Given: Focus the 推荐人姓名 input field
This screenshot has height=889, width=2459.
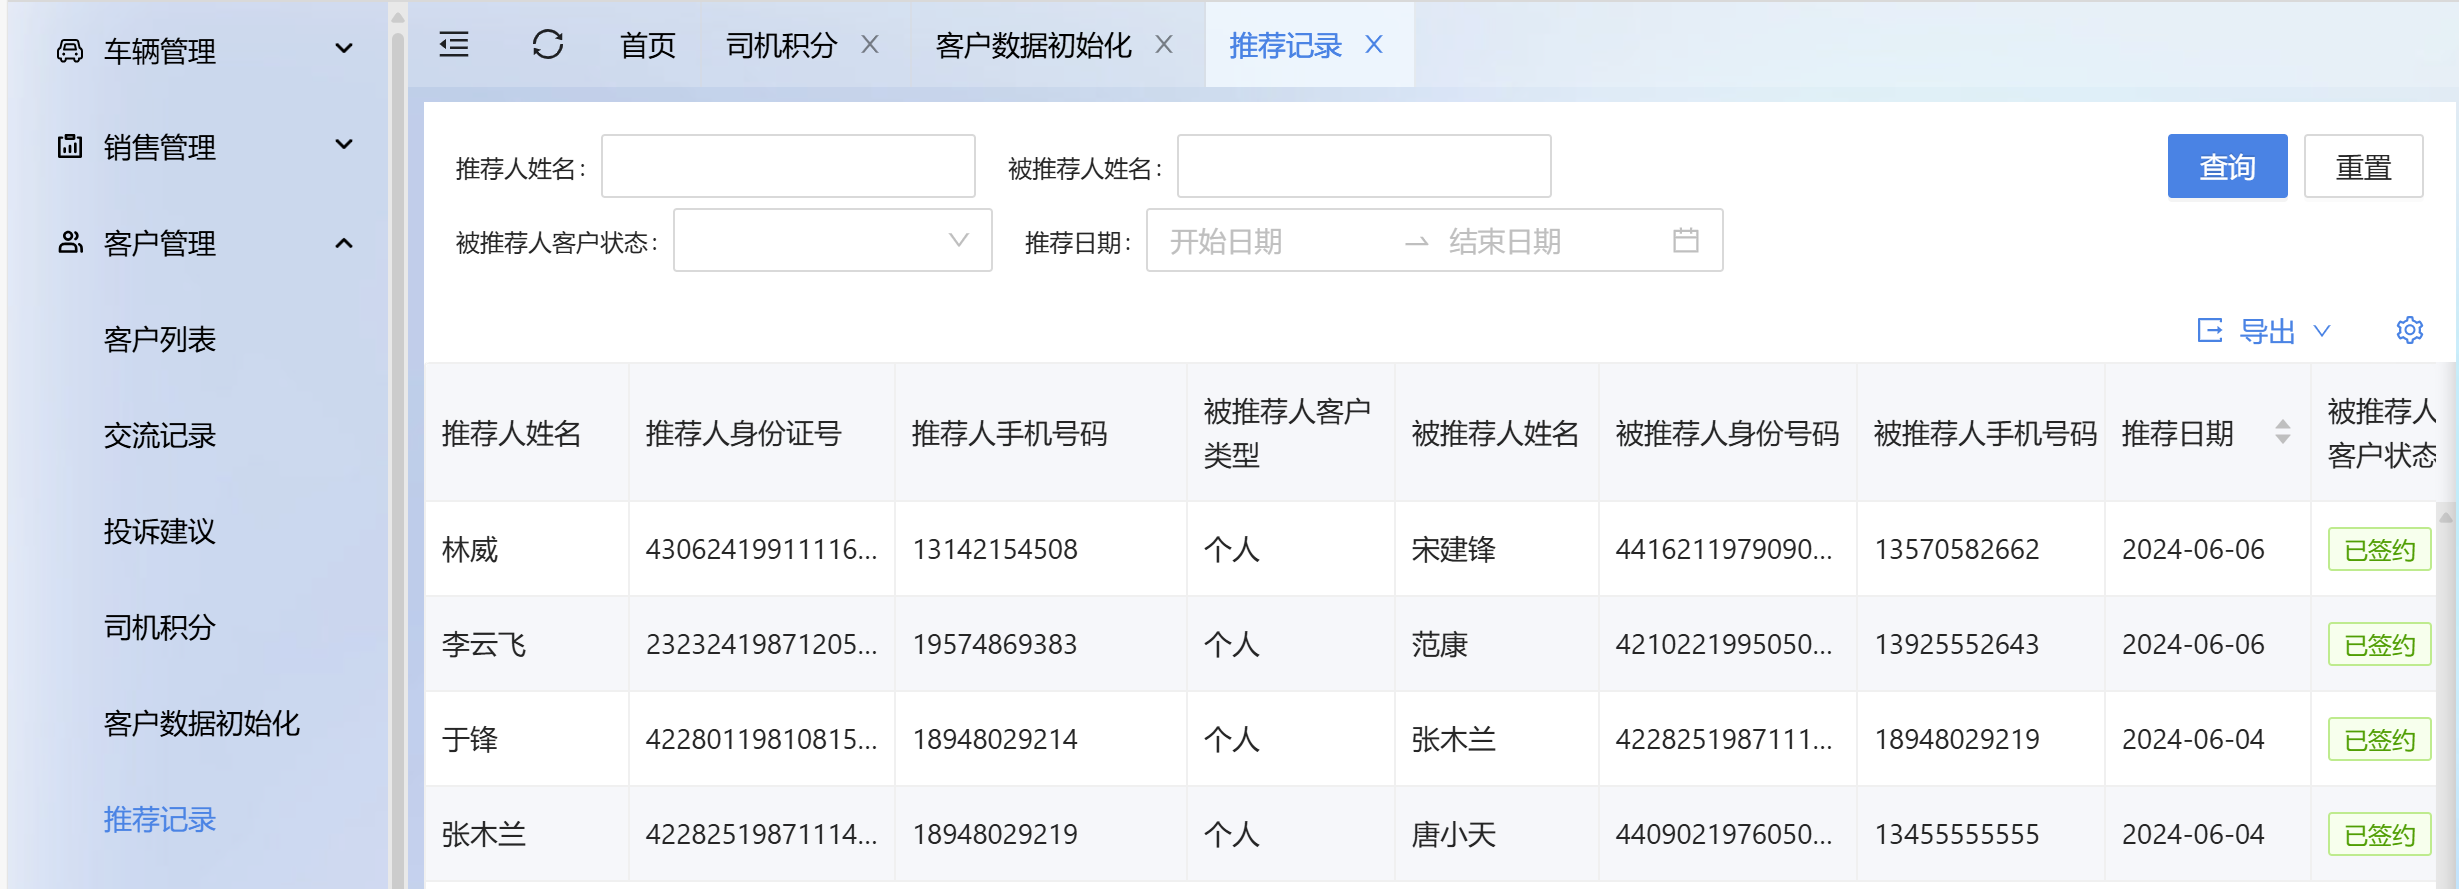Looking at the screenshot, I should click(x=788, y=167).
